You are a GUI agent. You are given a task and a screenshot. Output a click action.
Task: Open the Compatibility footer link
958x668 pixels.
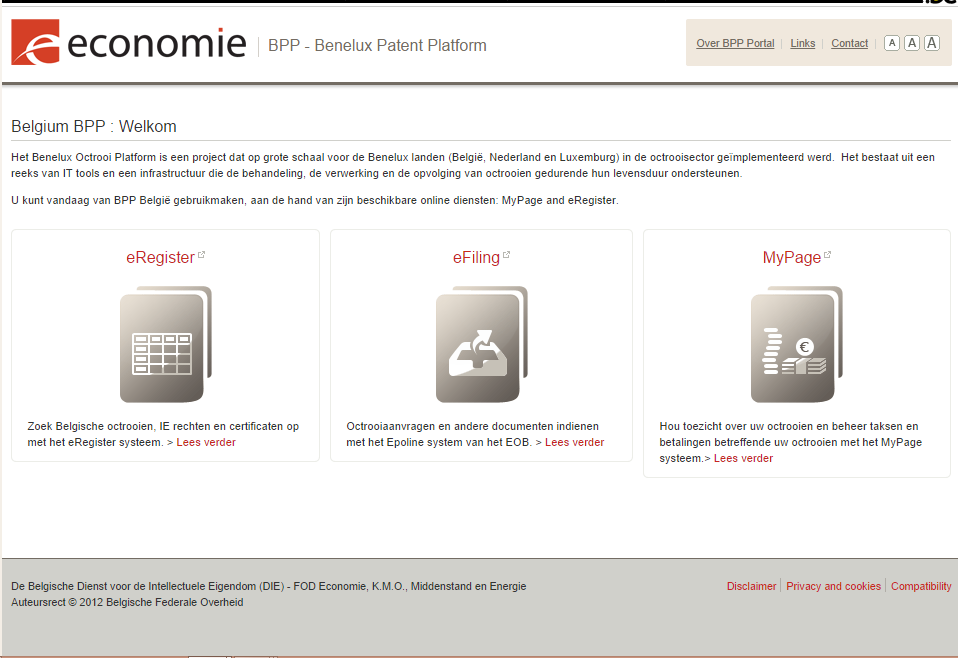(921, 586)
